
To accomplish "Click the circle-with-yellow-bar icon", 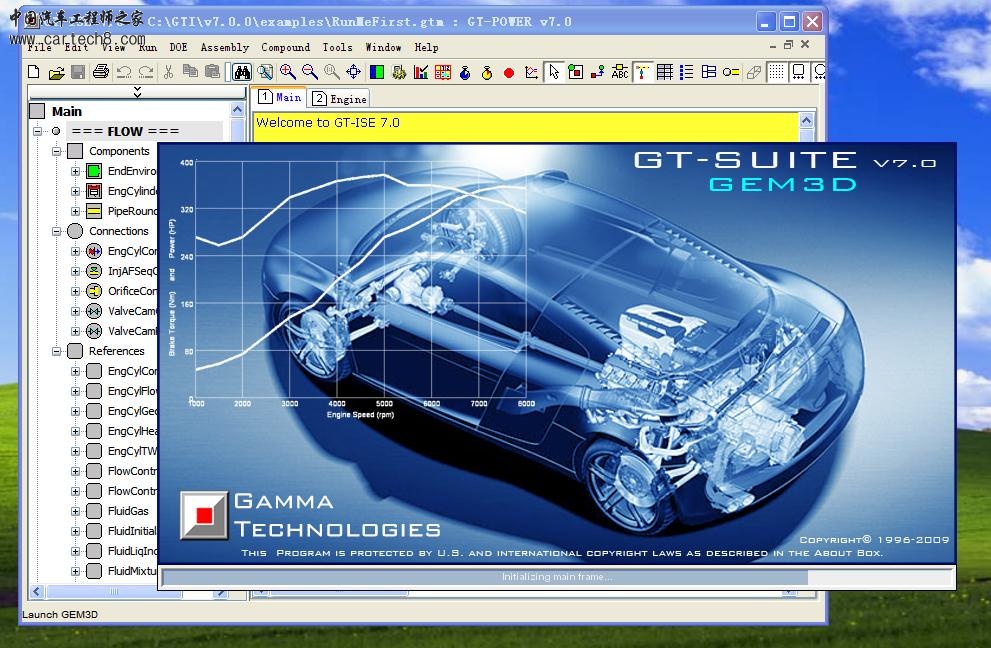I will (731, 72).
